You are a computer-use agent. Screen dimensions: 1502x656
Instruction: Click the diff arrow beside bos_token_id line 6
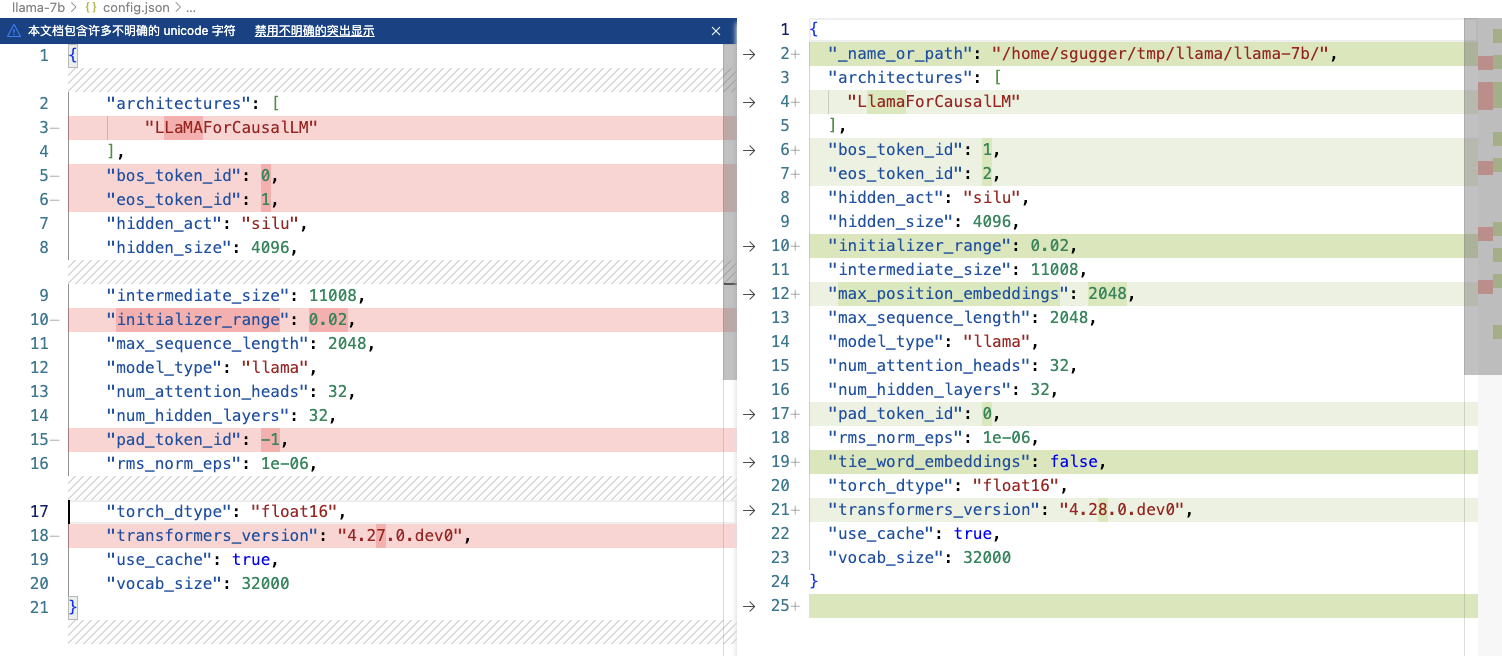click(750, 149)
